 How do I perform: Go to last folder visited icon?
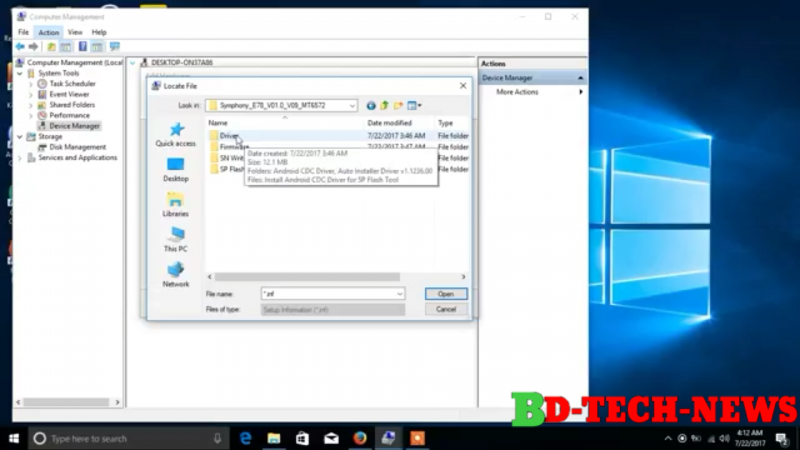tap(371, 106)
